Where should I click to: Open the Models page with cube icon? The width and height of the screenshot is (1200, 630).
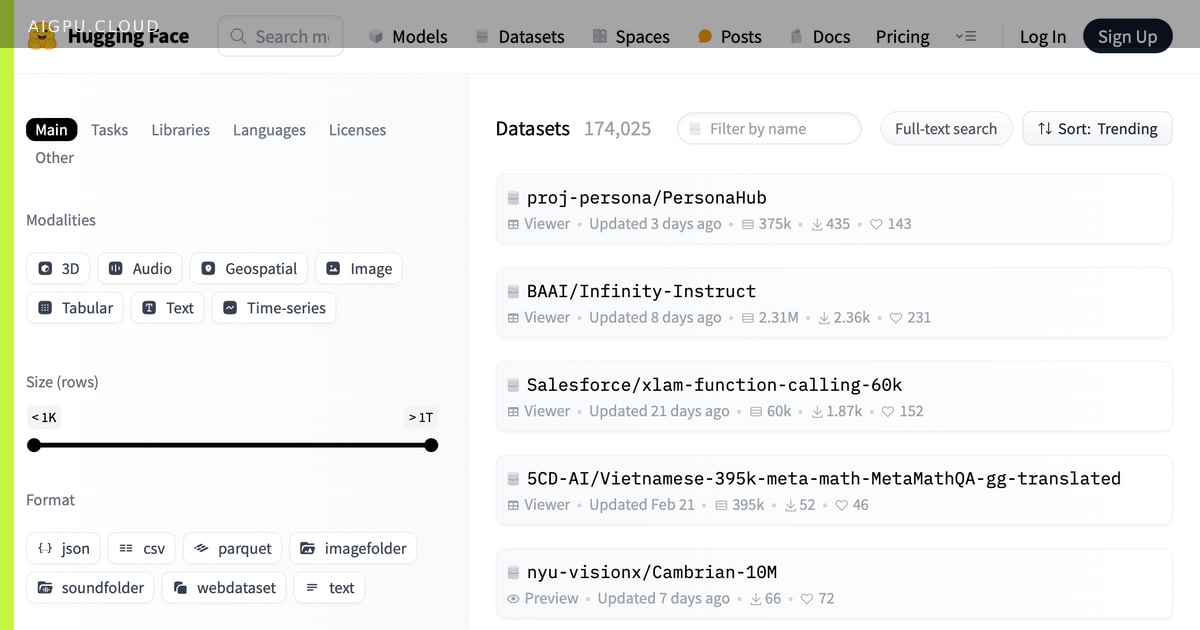(408, 36)
